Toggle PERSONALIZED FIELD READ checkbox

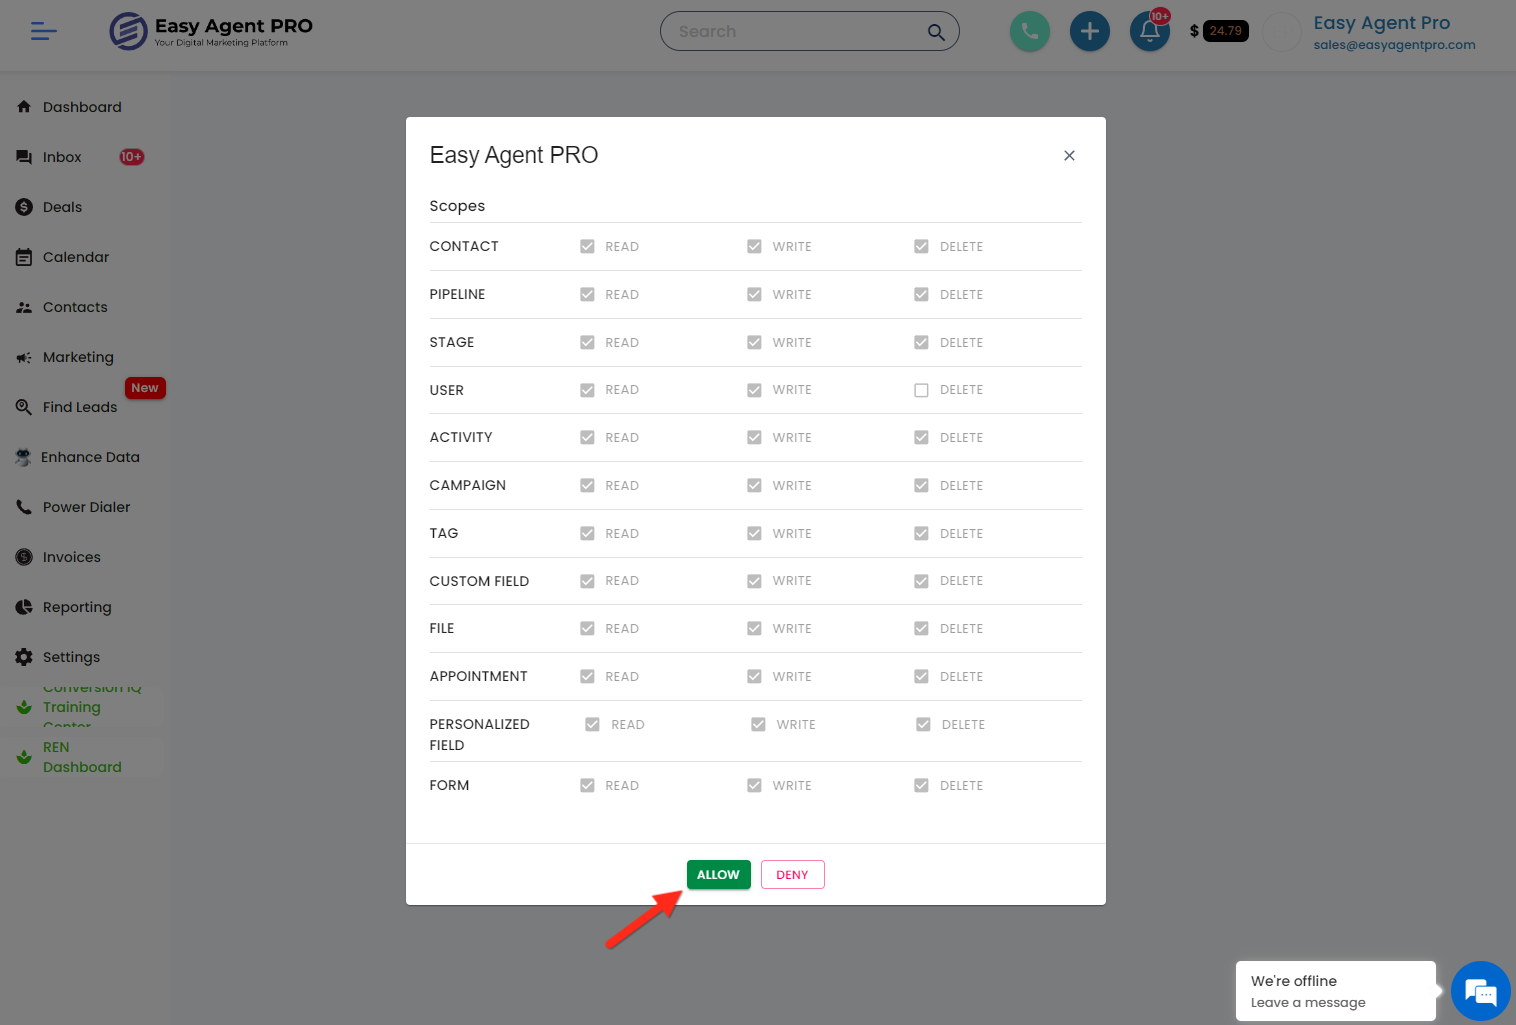point(592,724)
